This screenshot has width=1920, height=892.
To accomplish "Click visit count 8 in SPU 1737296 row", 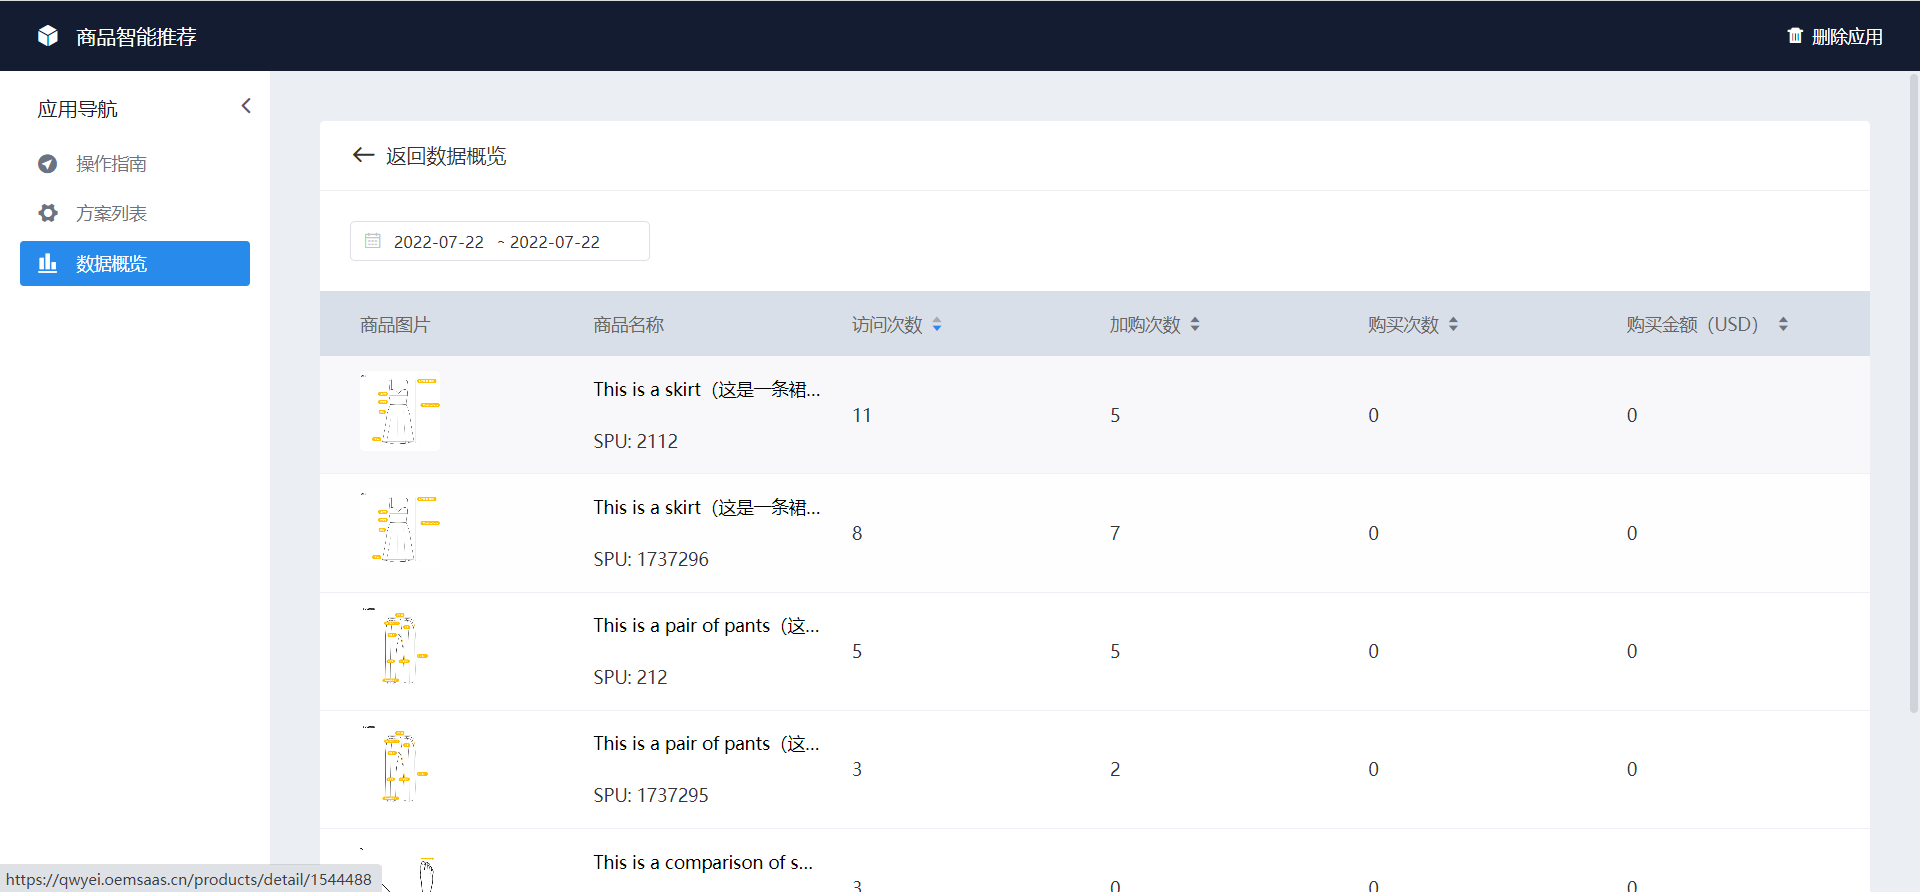I will coord(857,533).
